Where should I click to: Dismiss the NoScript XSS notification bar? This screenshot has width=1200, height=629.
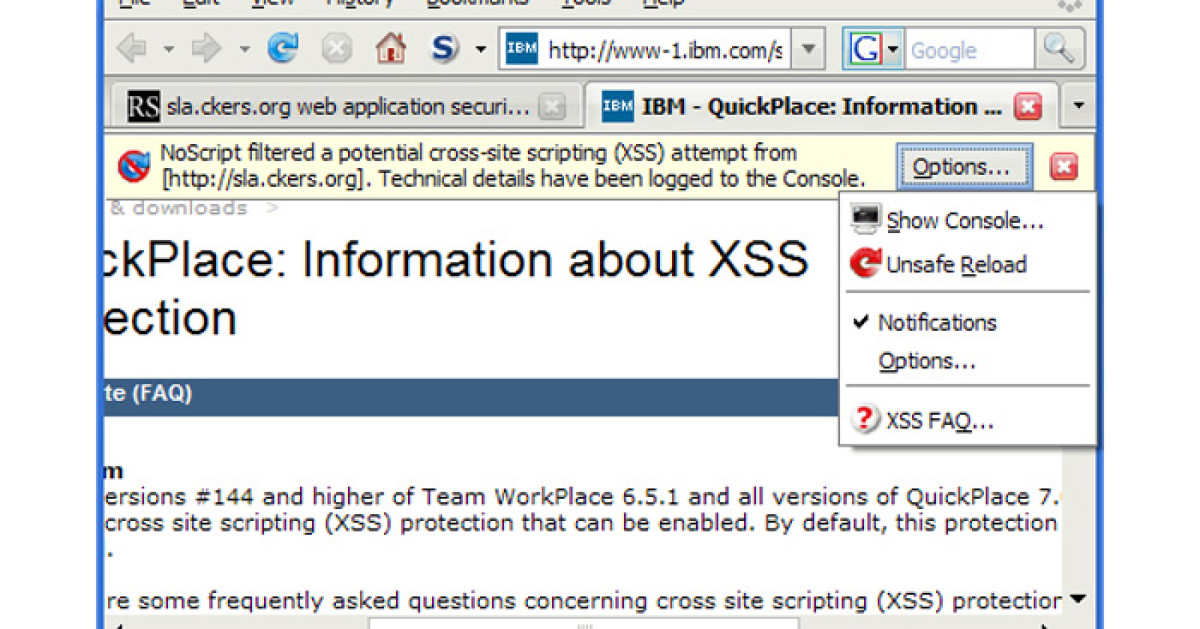(x=1064, y=167)
